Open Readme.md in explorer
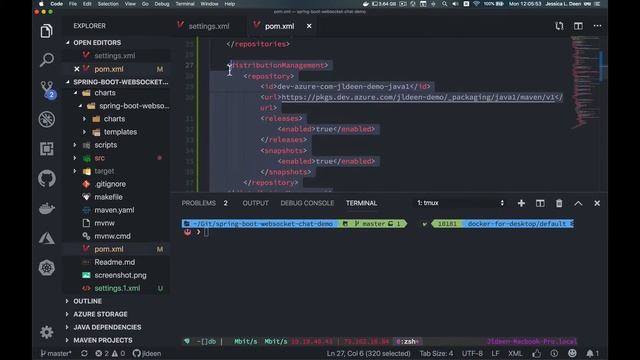Viewport: 640px width, 360px height. pos(114,262)
